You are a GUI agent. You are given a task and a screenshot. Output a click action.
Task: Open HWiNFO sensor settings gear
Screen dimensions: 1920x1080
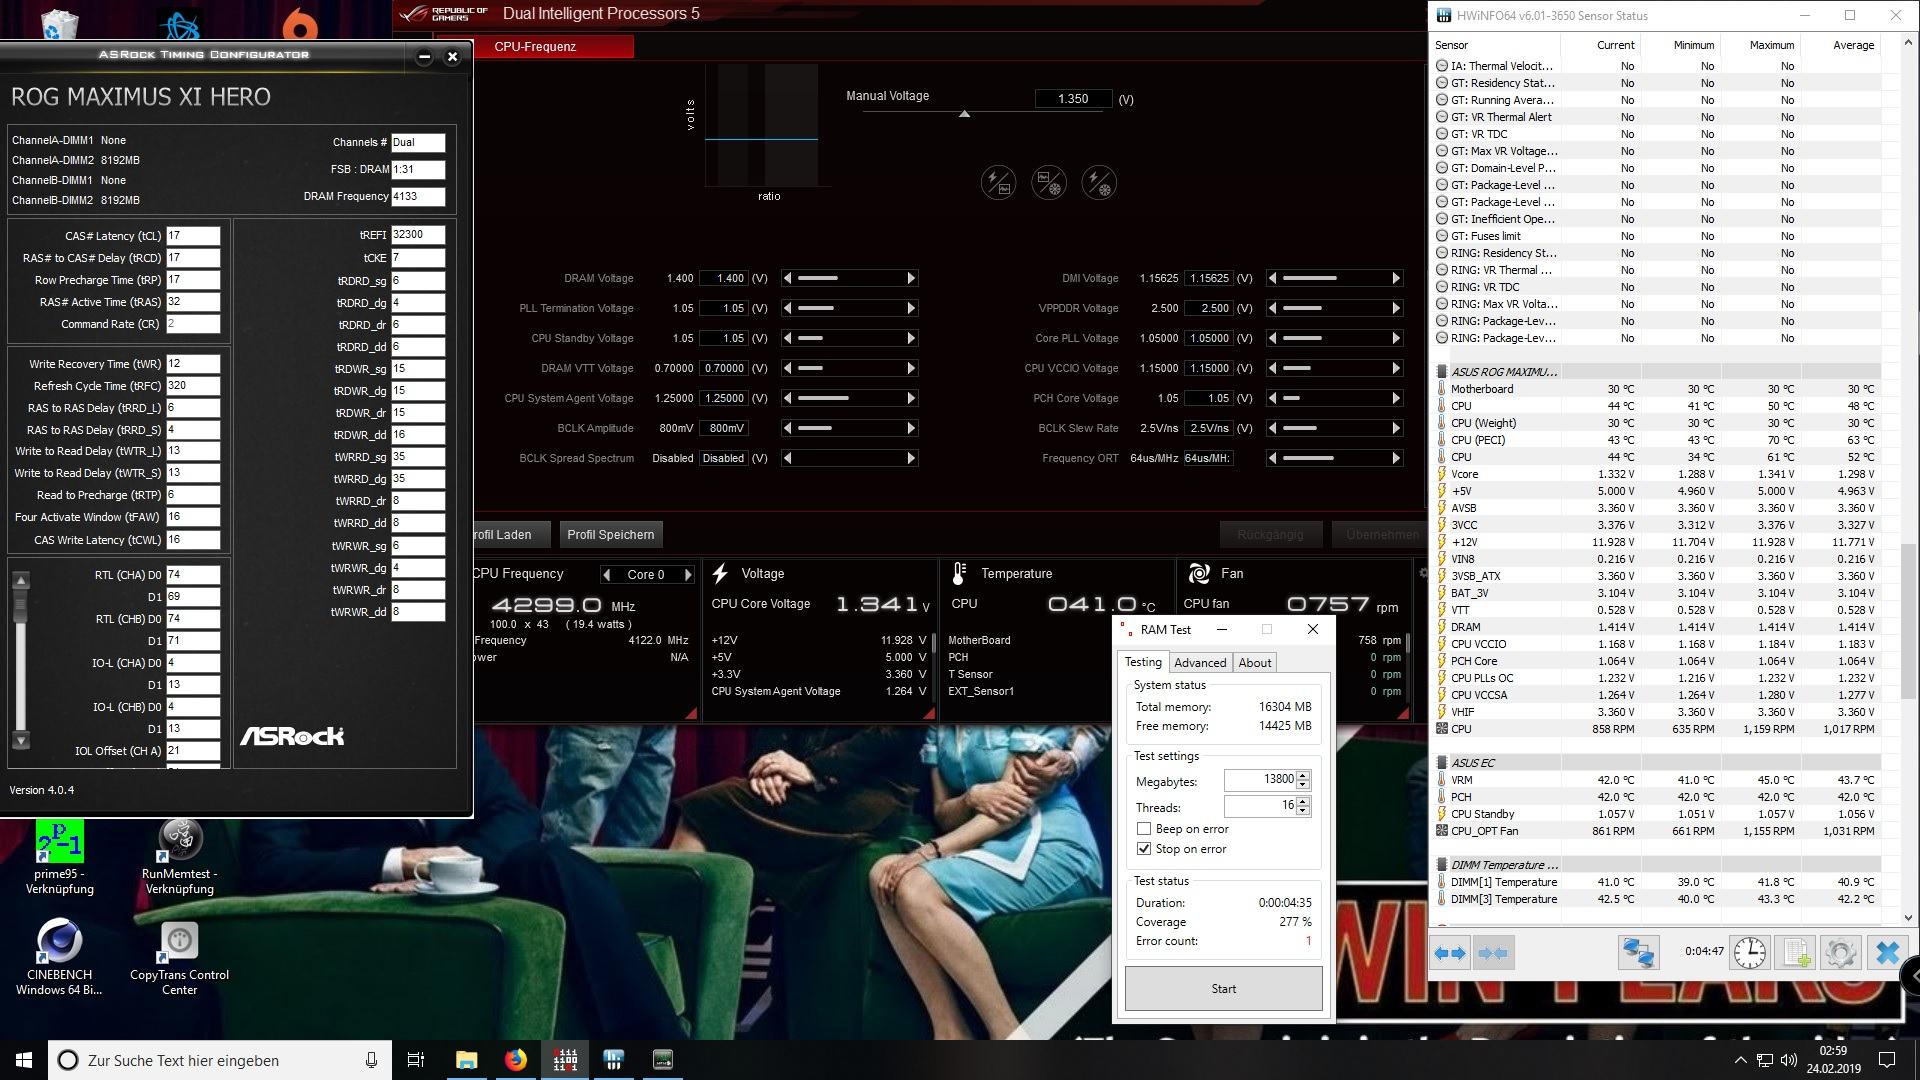click(x=1841, y=952)
